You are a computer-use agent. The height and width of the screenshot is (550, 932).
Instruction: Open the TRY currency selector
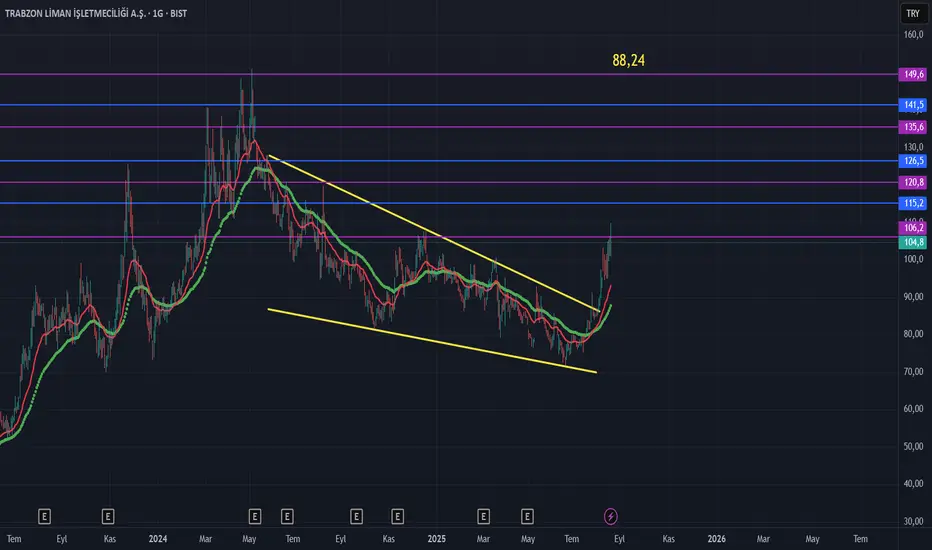913,13
